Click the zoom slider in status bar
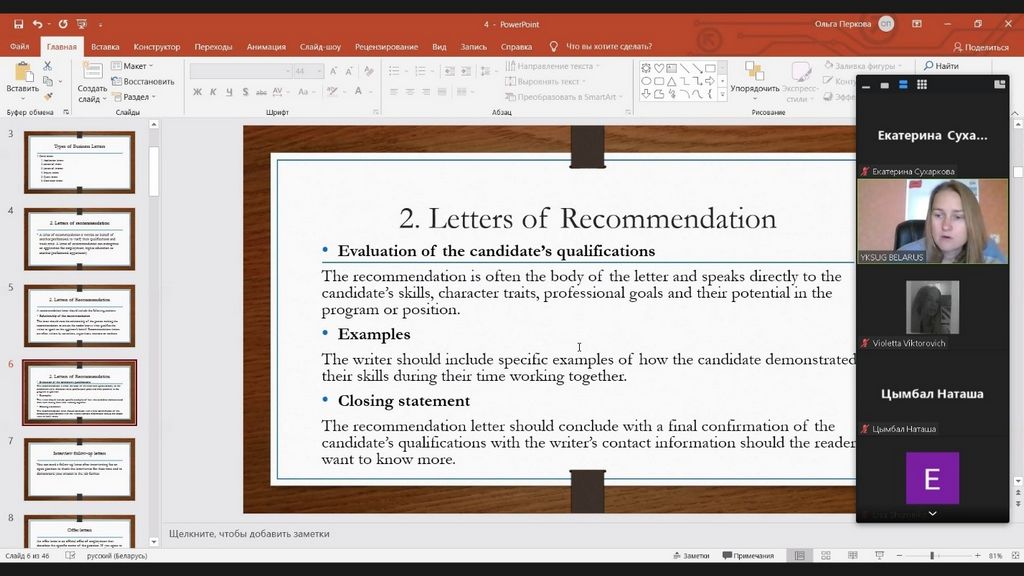 (932, 556)
